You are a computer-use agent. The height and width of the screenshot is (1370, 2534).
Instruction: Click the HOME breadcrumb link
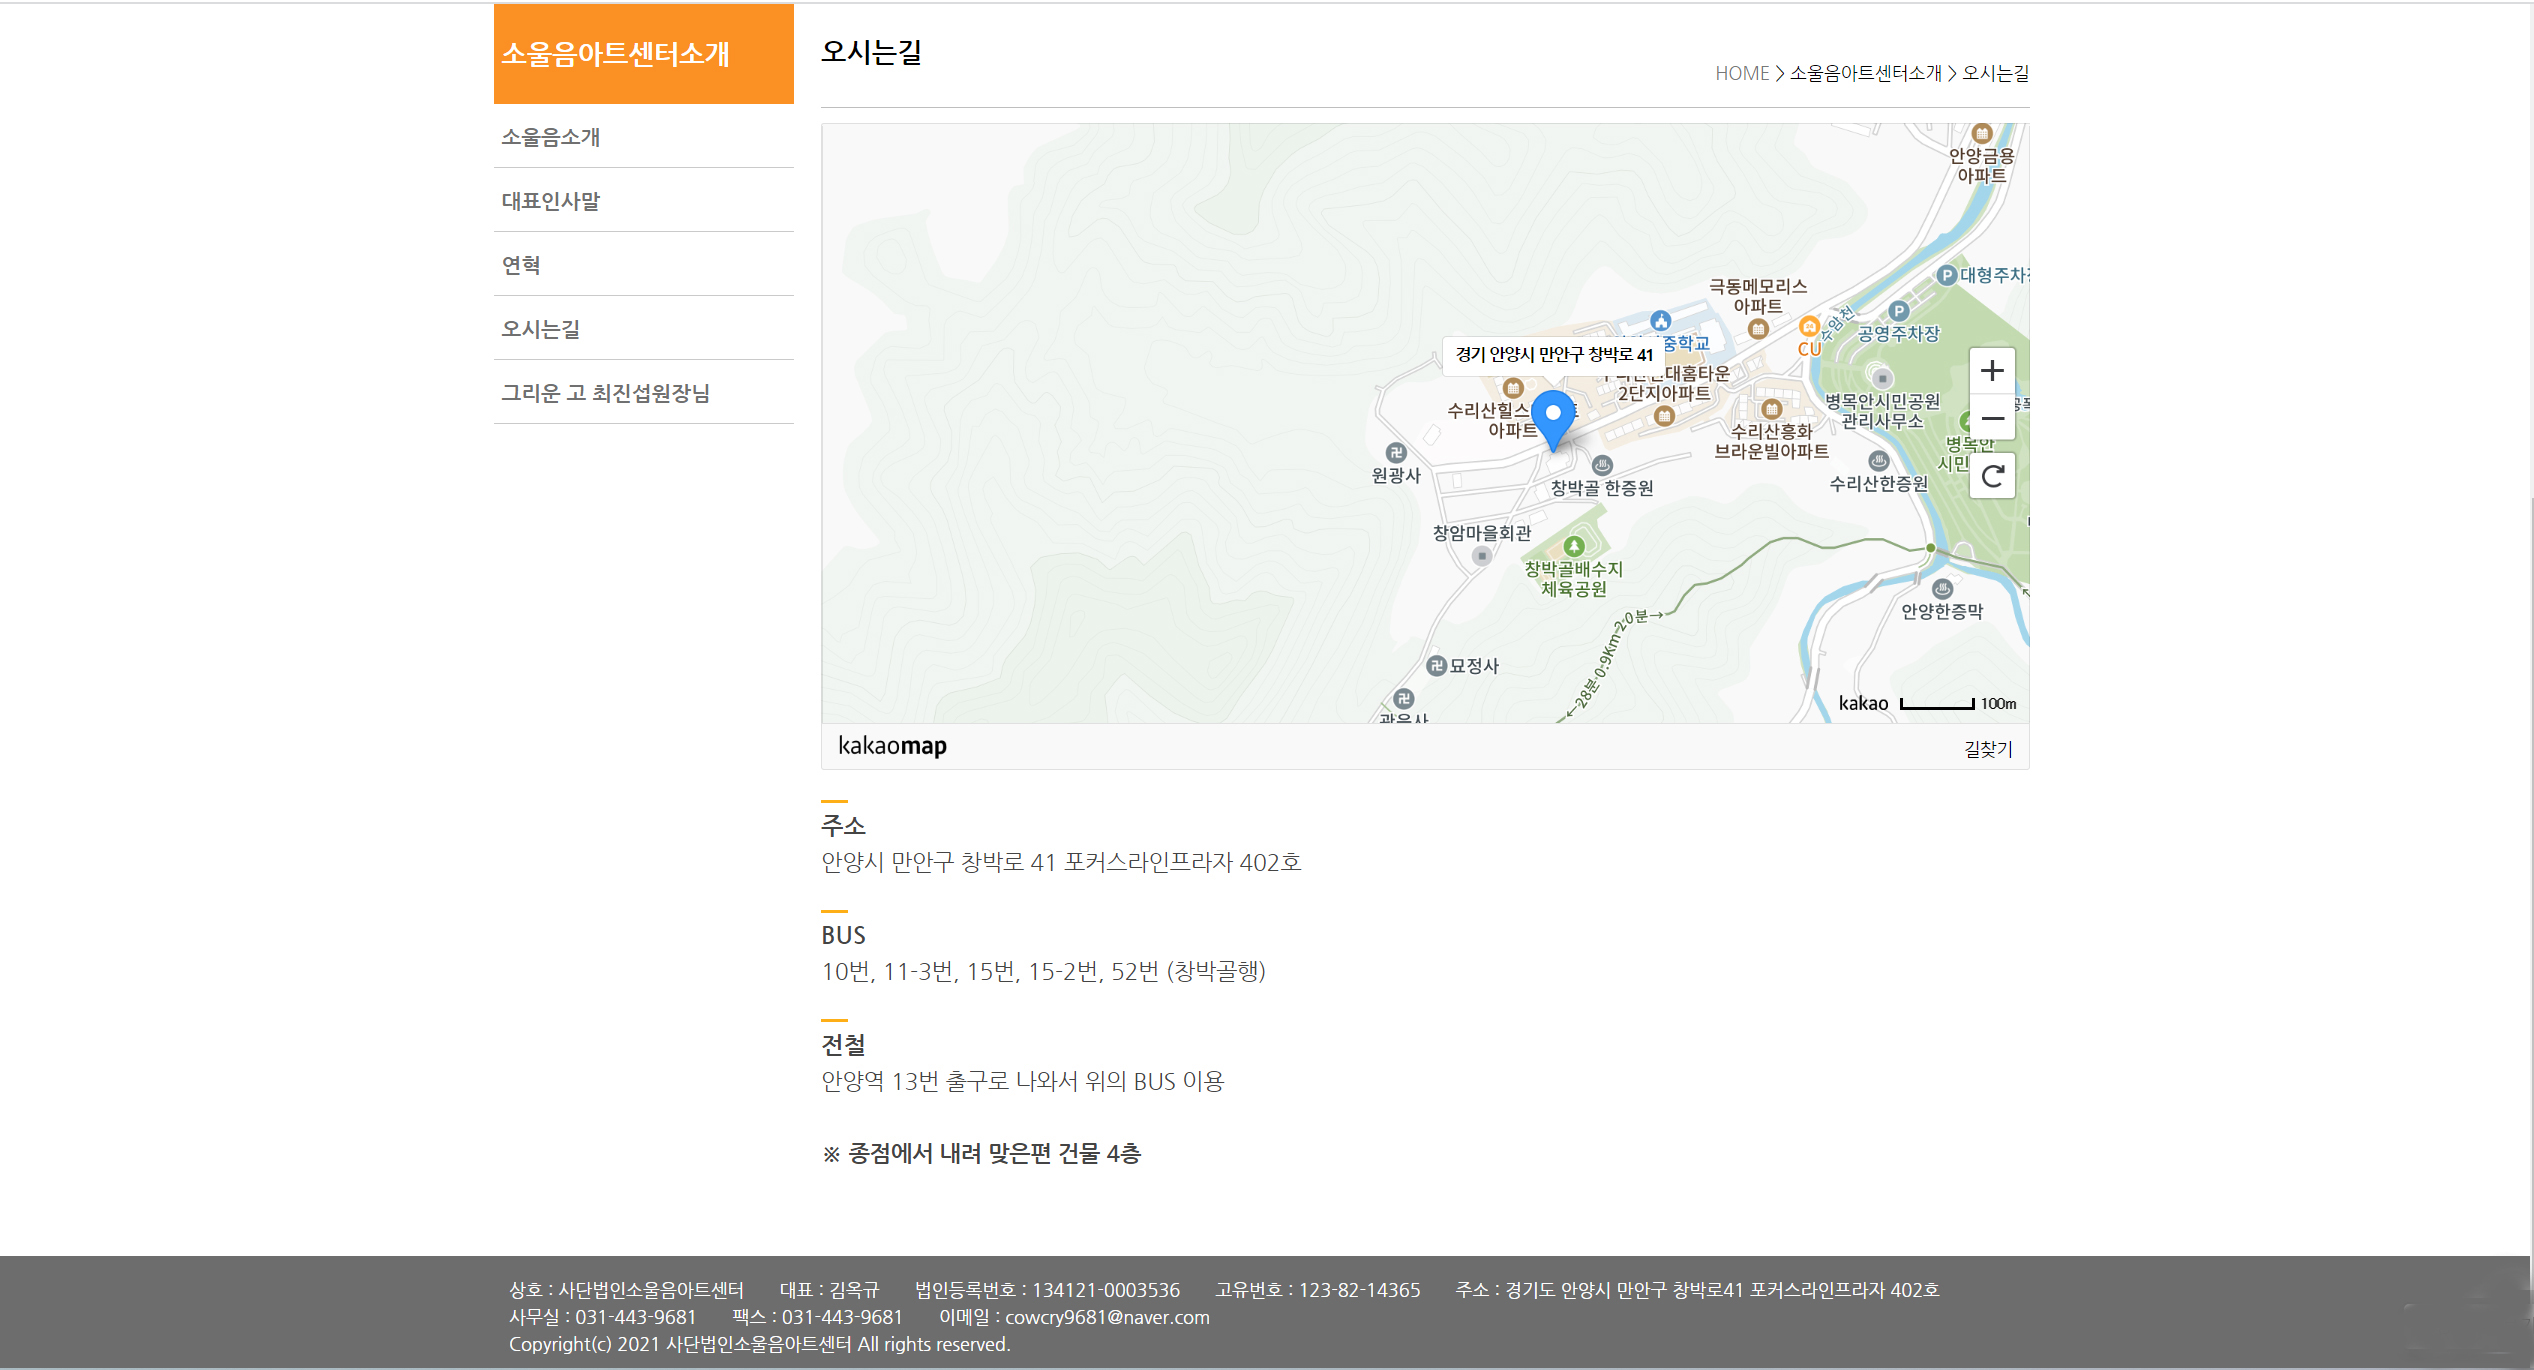pyautogui.click(x=1741, y=73)
